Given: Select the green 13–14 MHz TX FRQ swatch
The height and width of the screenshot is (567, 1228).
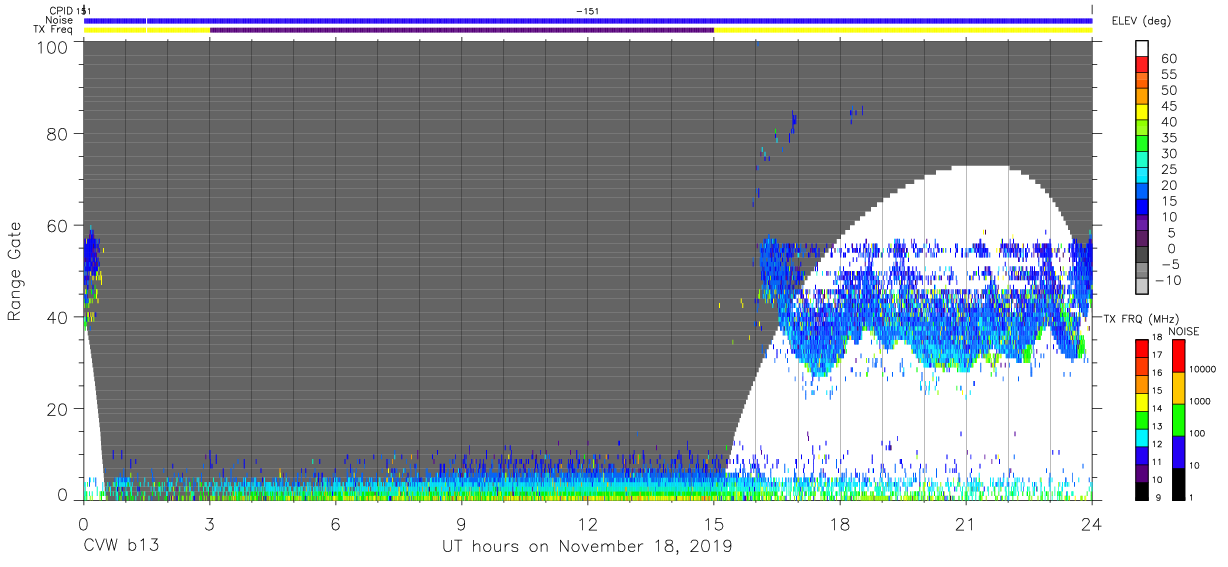Looking at the screenshot, I should [1143, 418].
